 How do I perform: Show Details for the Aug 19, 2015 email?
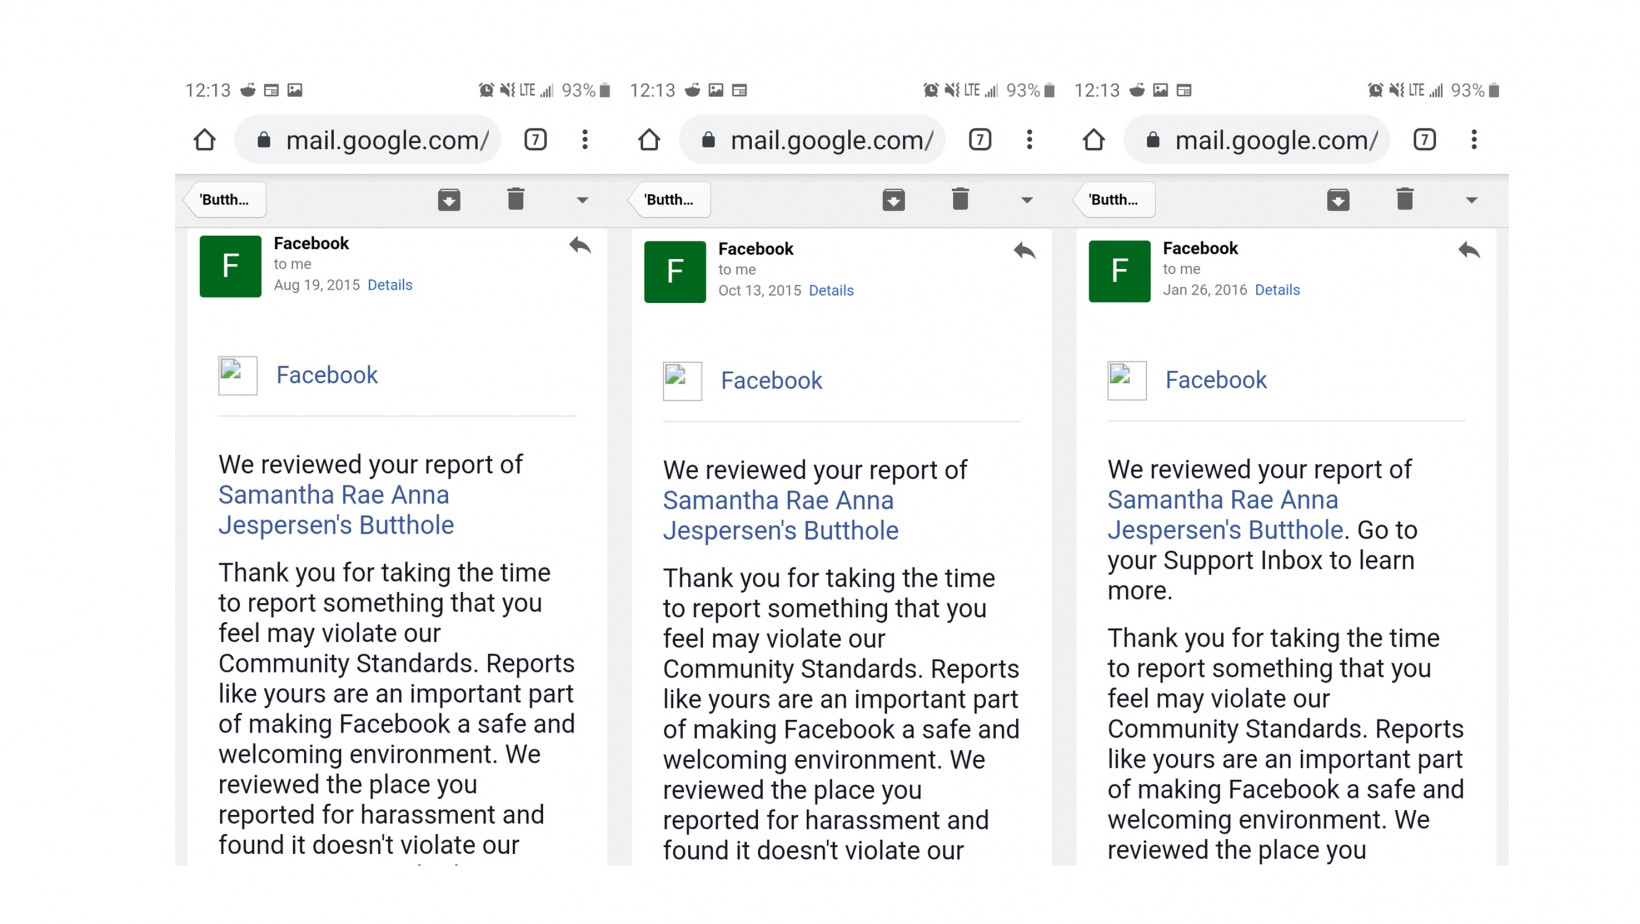click(390, 285)
